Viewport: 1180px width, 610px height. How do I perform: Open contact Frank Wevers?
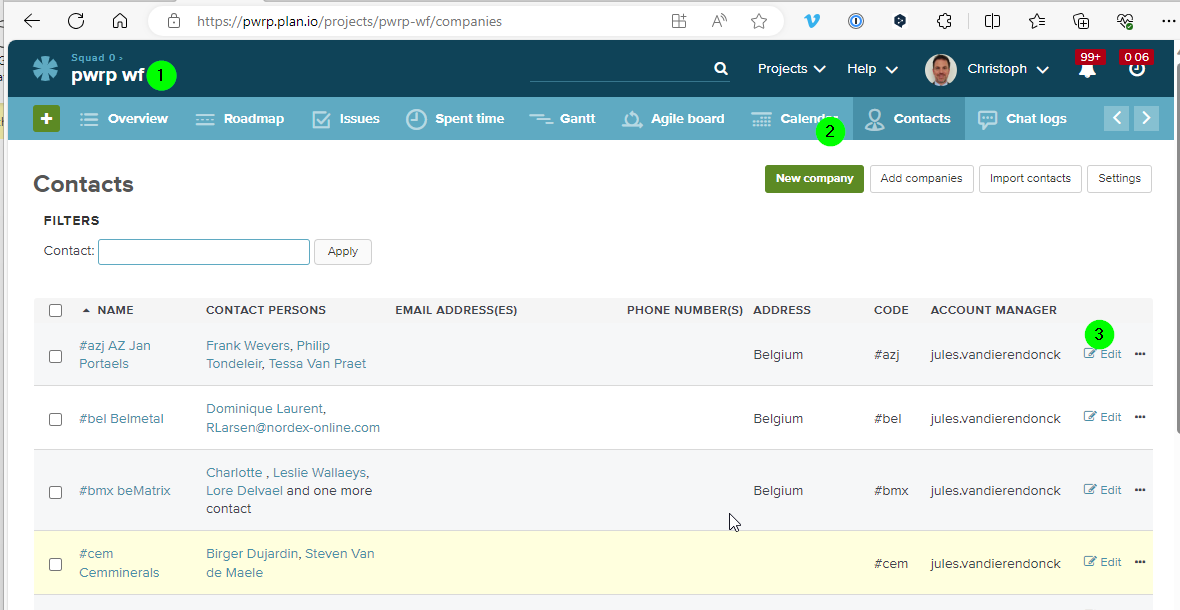click(248, 345)
